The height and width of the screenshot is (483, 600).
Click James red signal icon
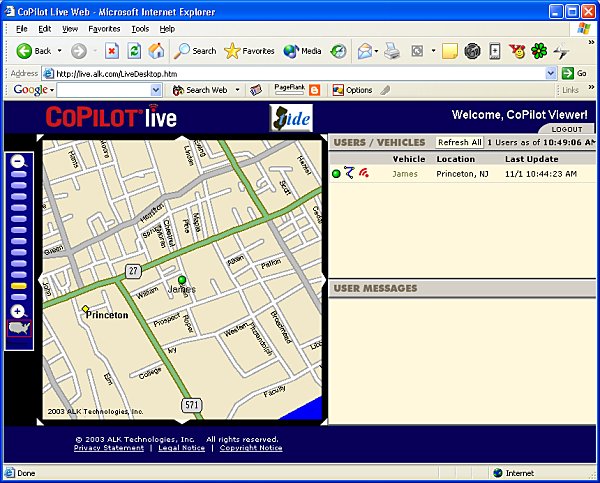364,173
